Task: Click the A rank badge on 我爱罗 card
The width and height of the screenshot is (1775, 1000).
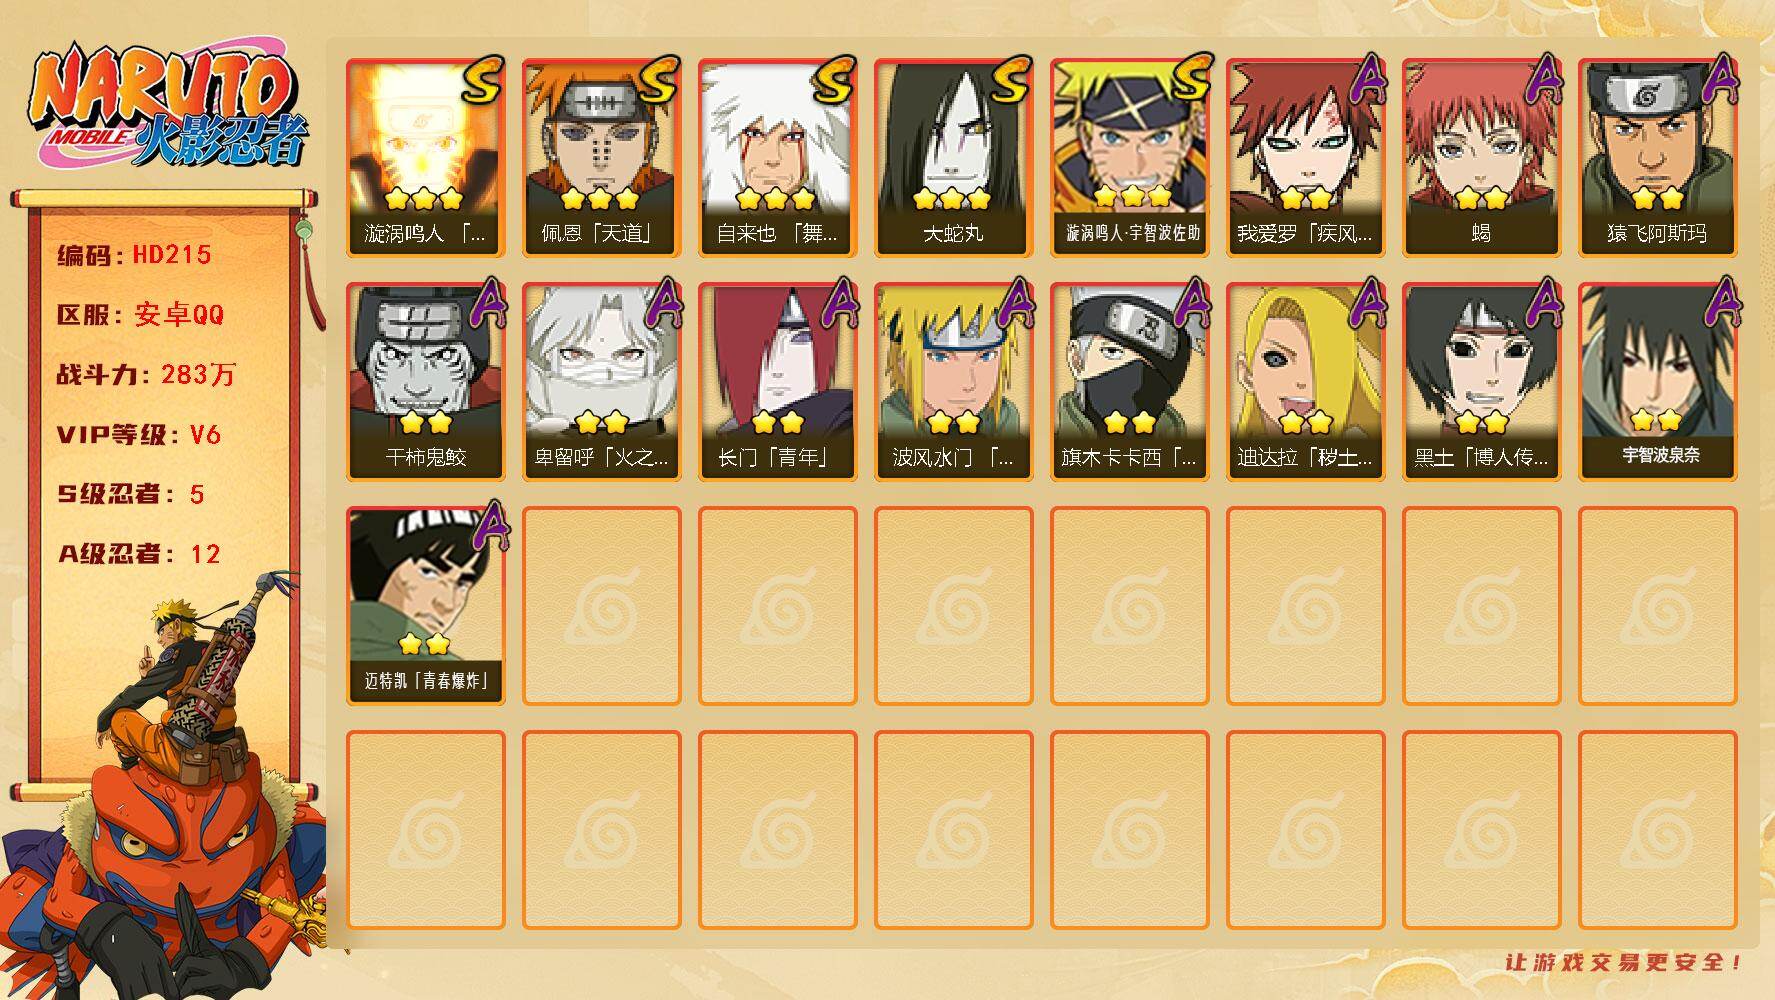Action: pos(1365,80)
